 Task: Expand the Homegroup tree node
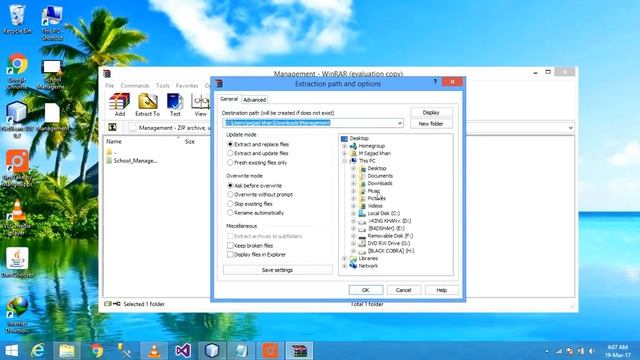(344, 146)
